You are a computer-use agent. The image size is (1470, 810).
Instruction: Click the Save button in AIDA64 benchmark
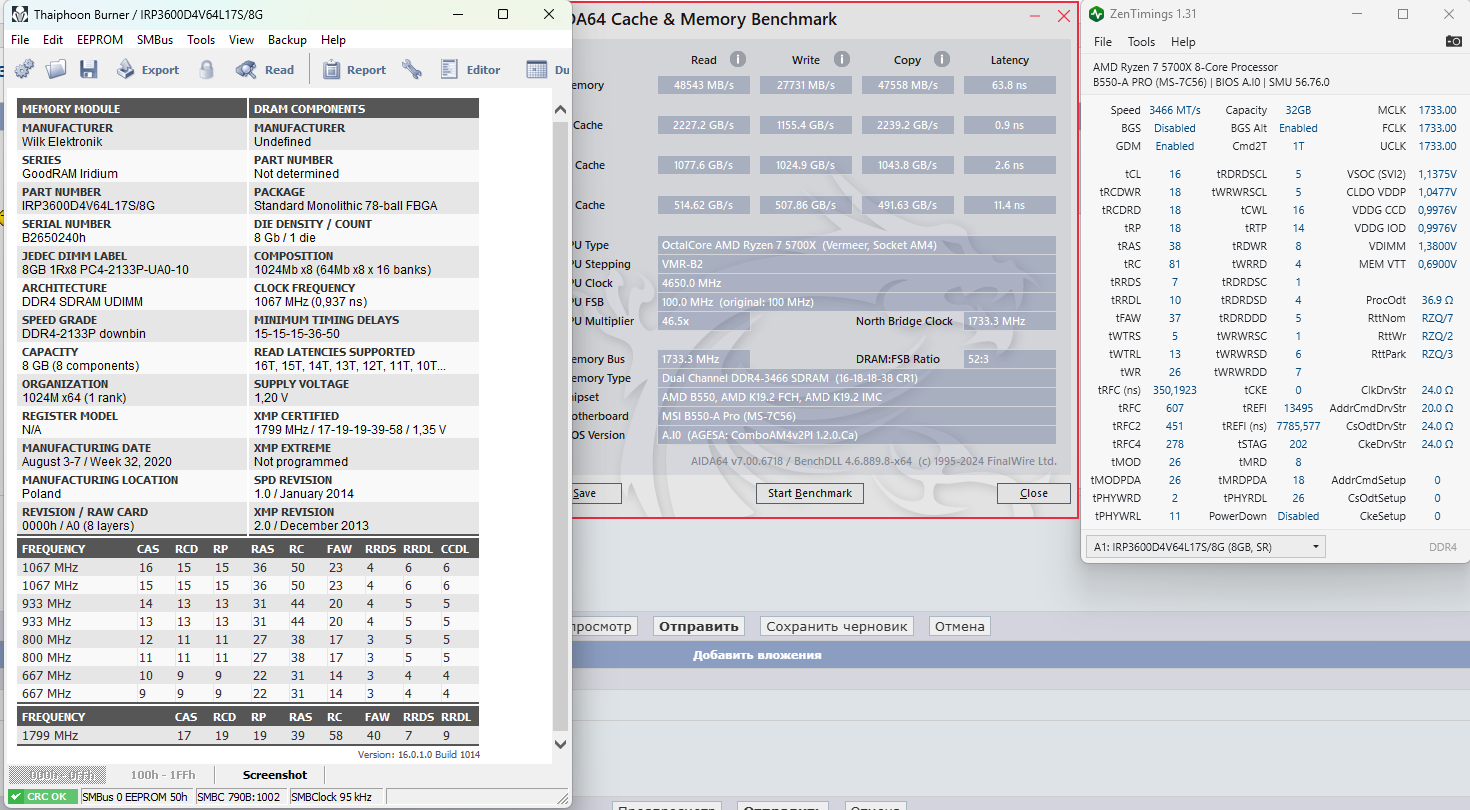[x=595, y=493]
